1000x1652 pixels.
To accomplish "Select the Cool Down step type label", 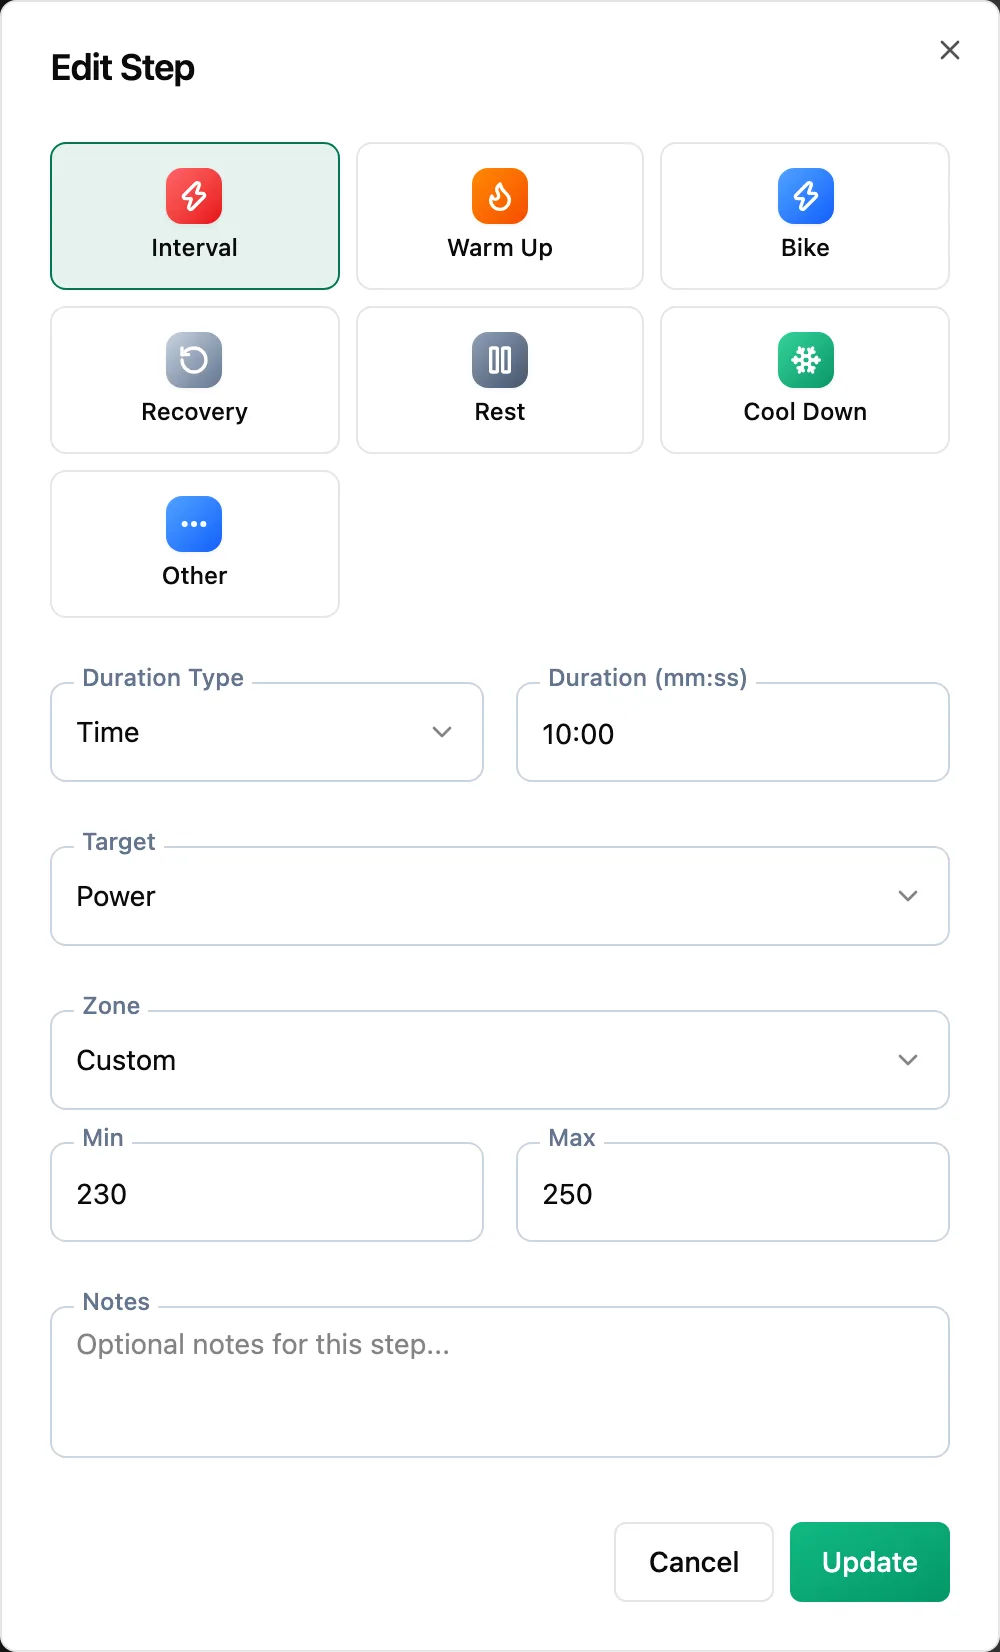I will [x=806, y=412].
